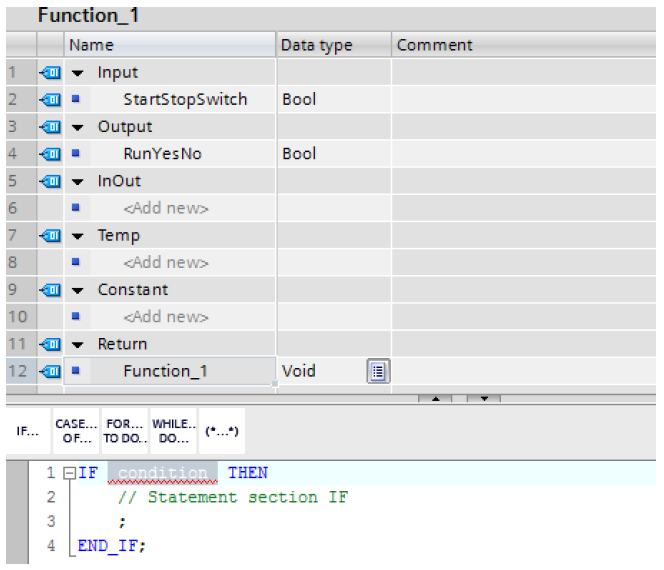664x570 pixels.
Task: Click the Return section label
Action: click(x=122, y=344)
